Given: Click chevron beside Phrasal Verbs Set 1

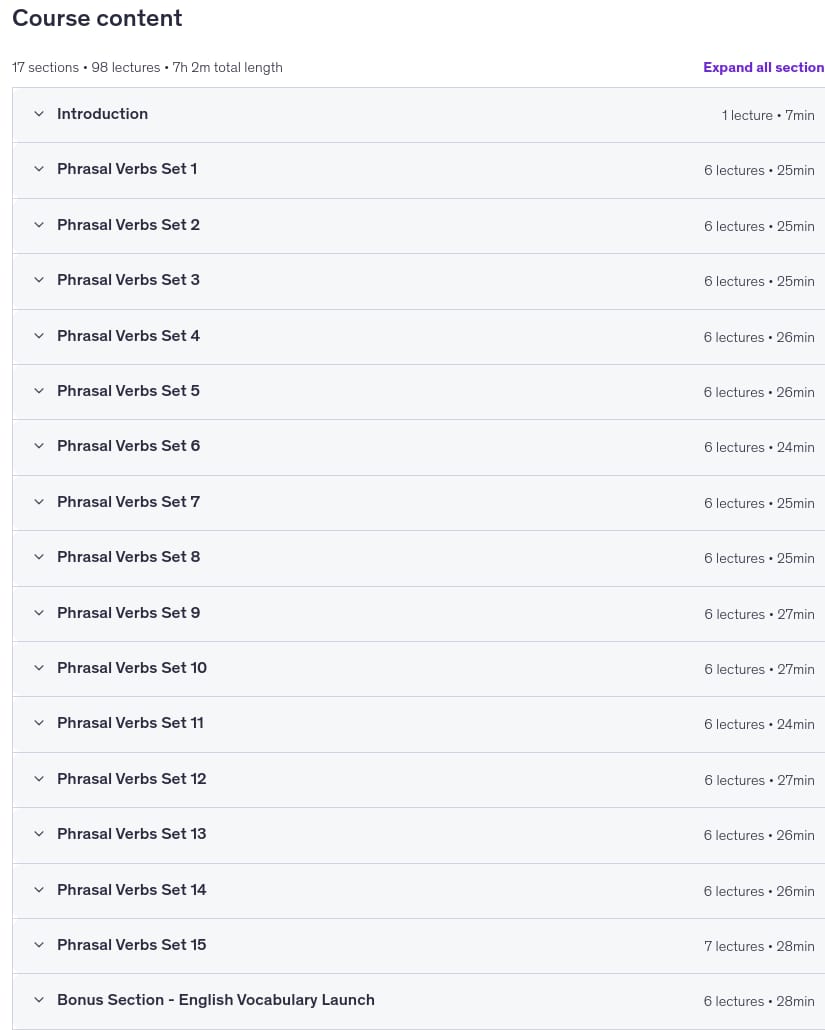Looking at the screenshot, I should point(39,169).
